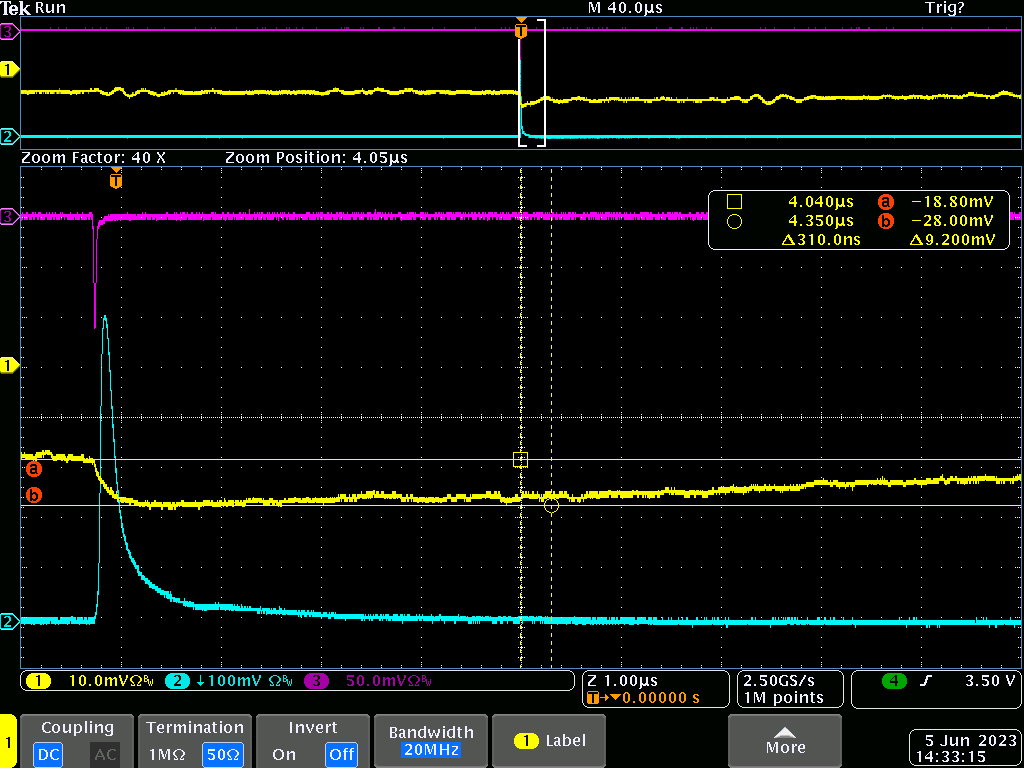Click the zoom bracket in the overview waveform
The width and height of the screenshot is (1024, 768).
click(532, 84)
